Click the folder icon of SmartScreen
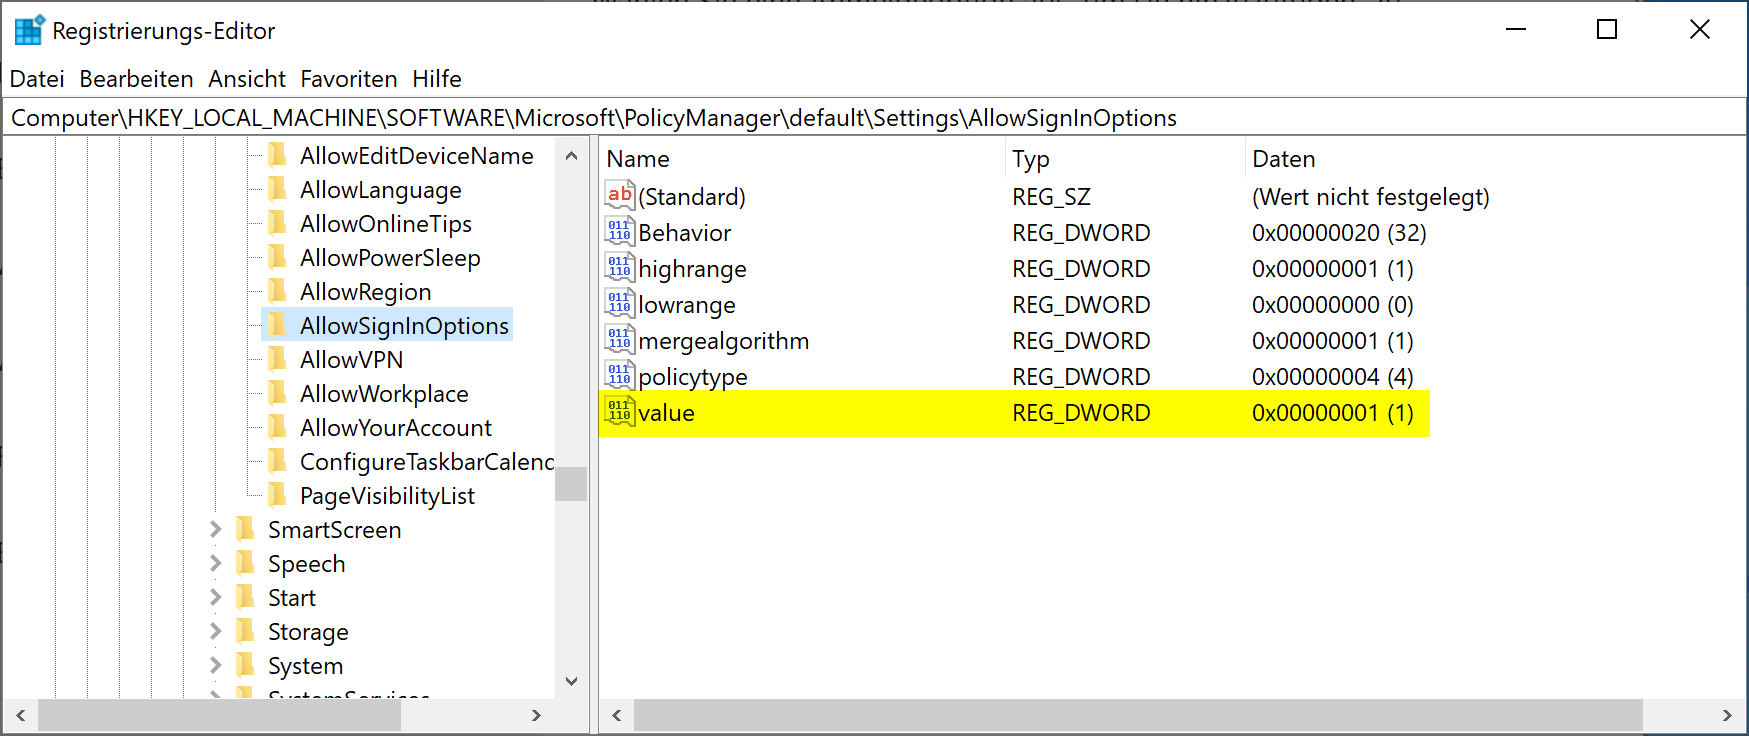 point(246,529)
